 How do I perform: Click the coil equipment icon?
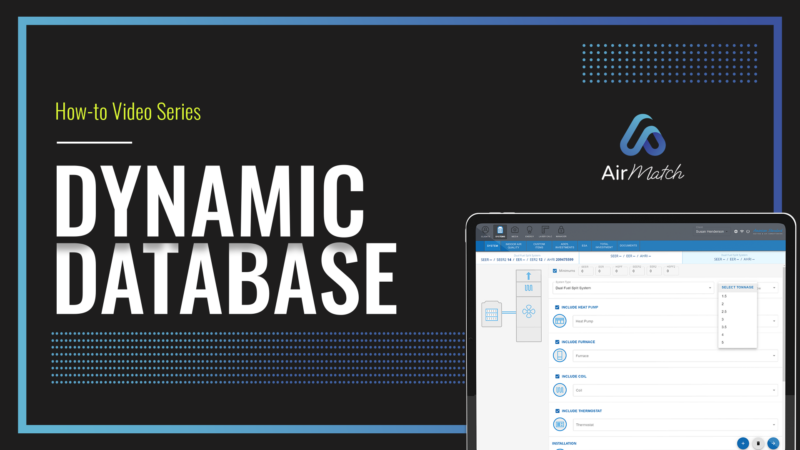558,390
